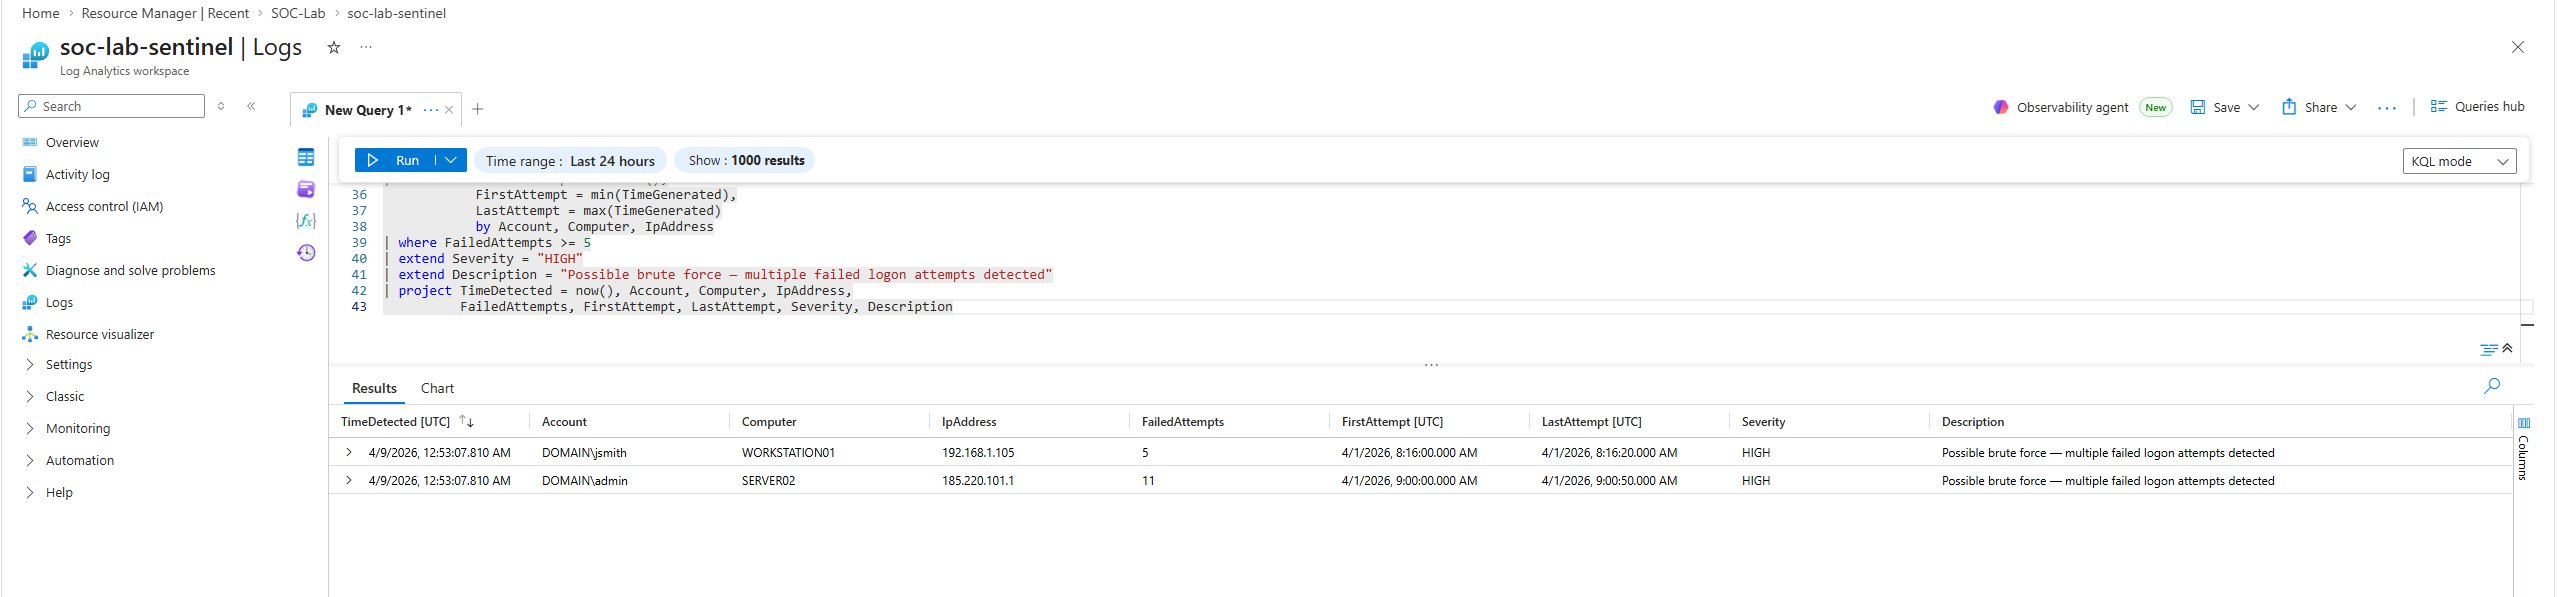Change Show 1000 results limit
Viewport: 2557px width, 597px height.
point(746,160)
